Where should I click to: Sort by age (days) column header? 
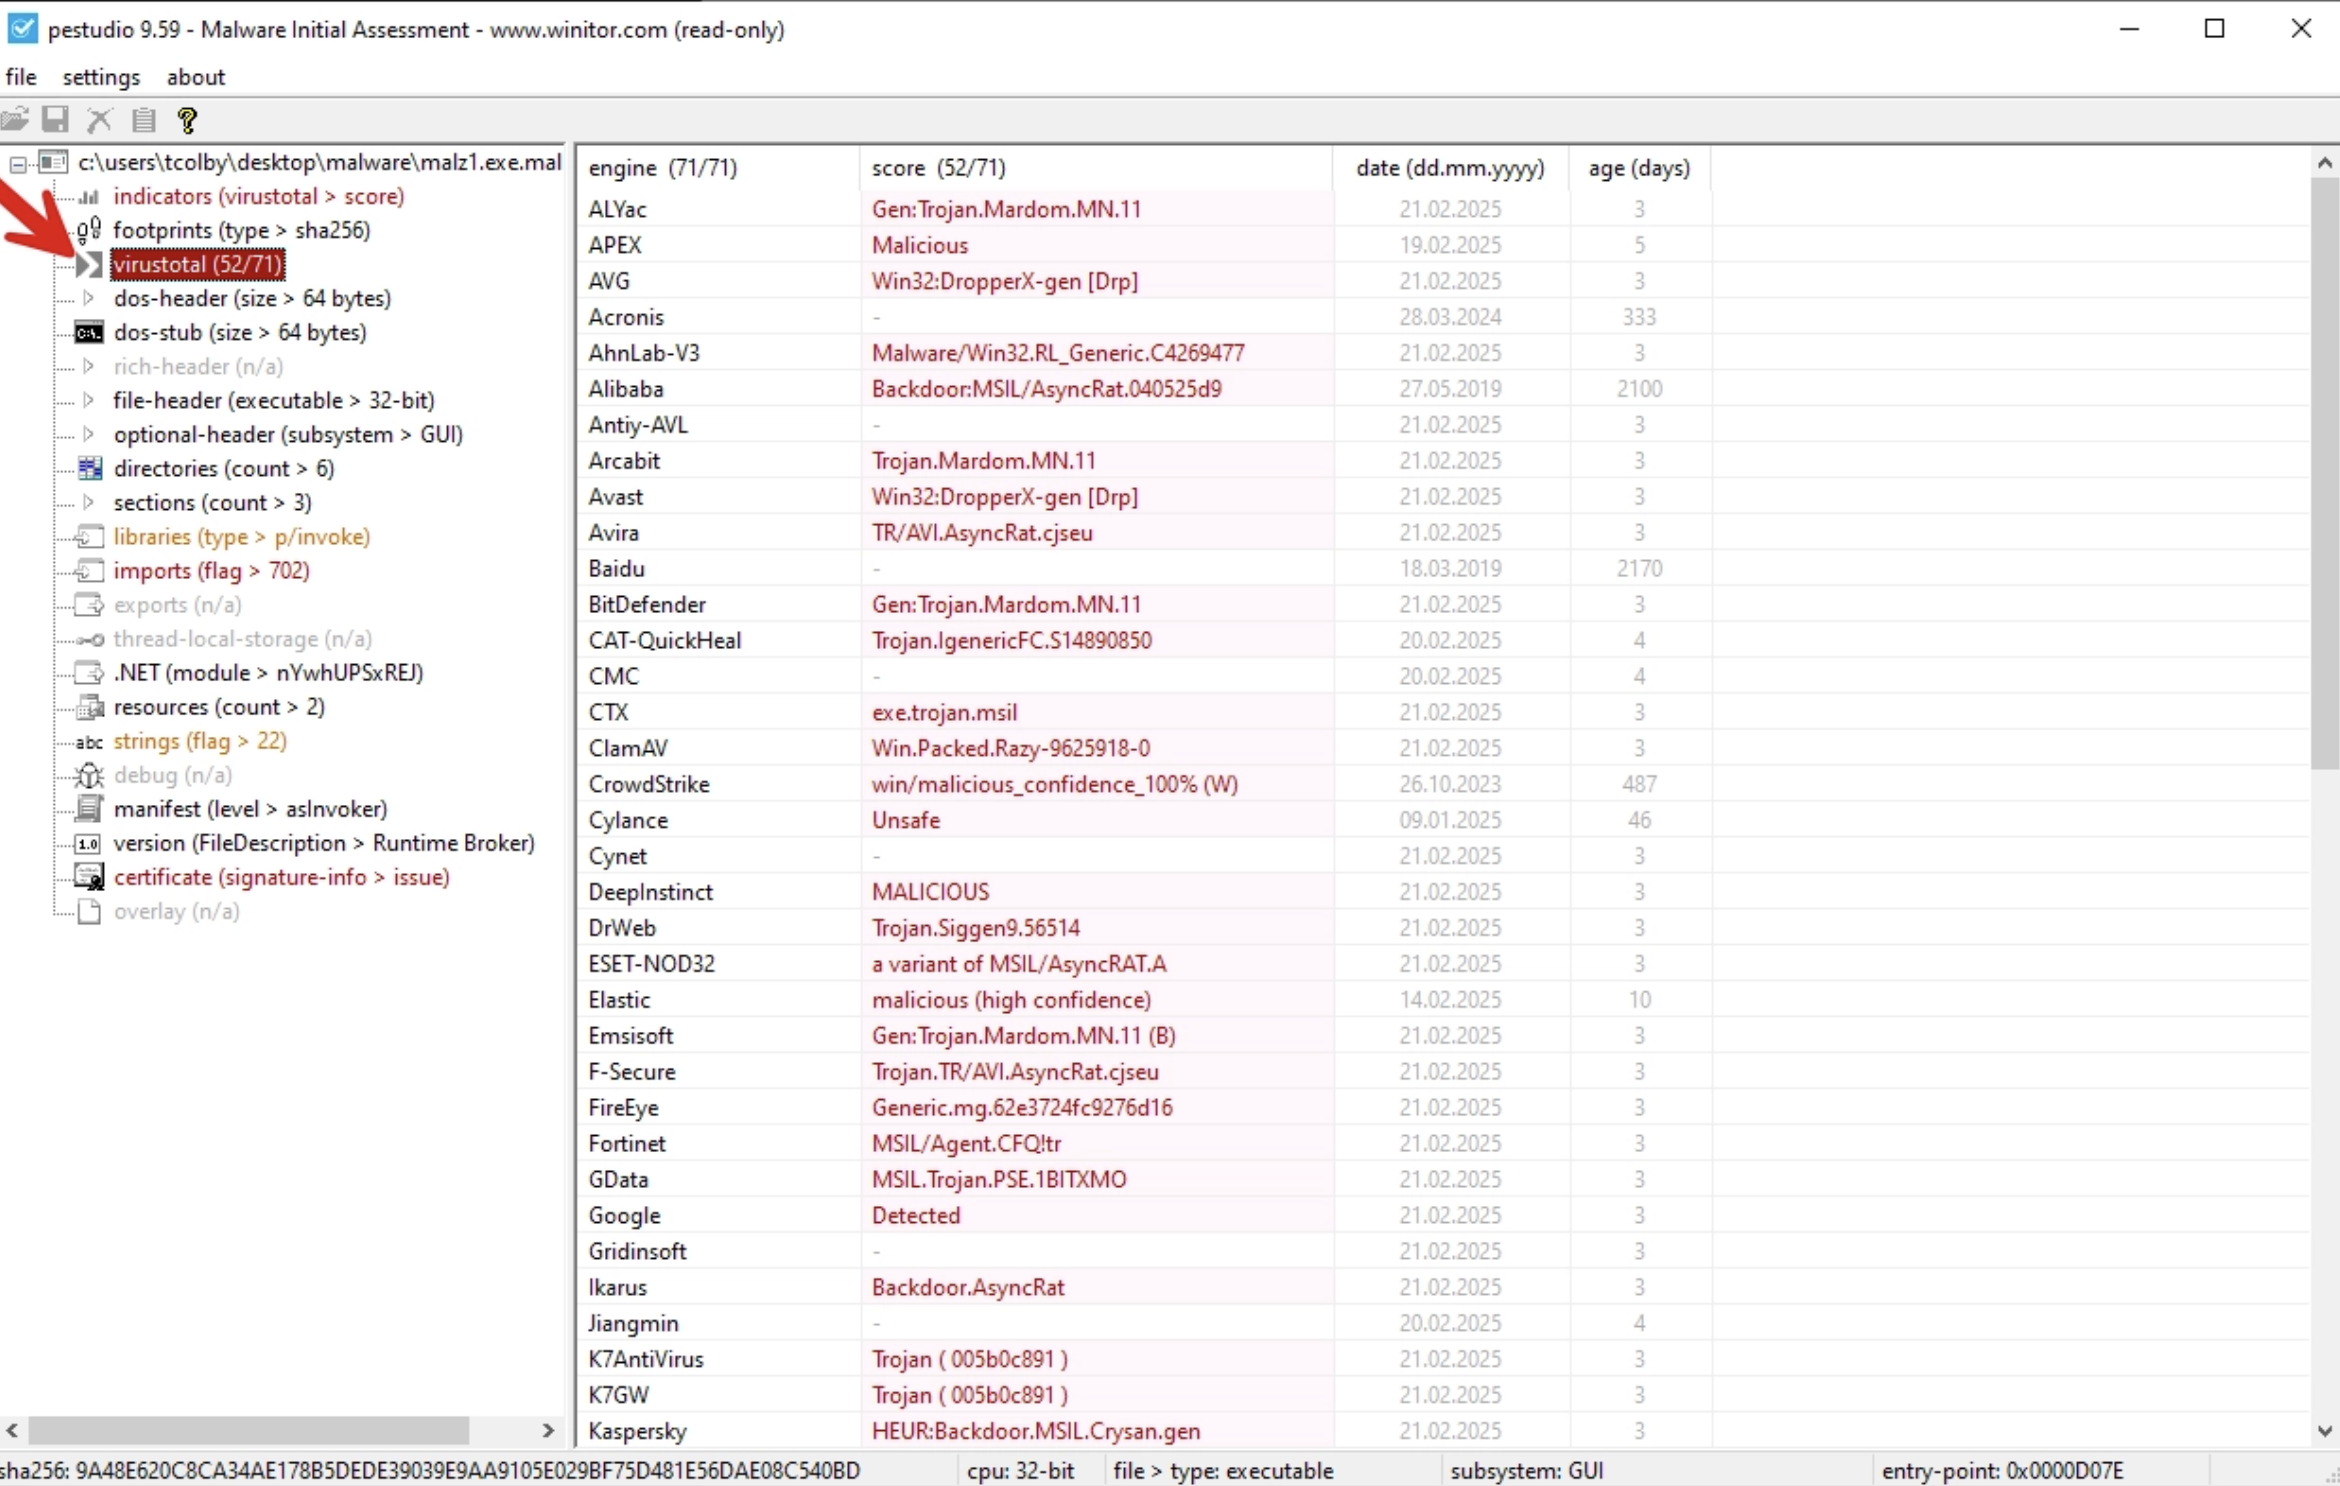click(1639, 168)
